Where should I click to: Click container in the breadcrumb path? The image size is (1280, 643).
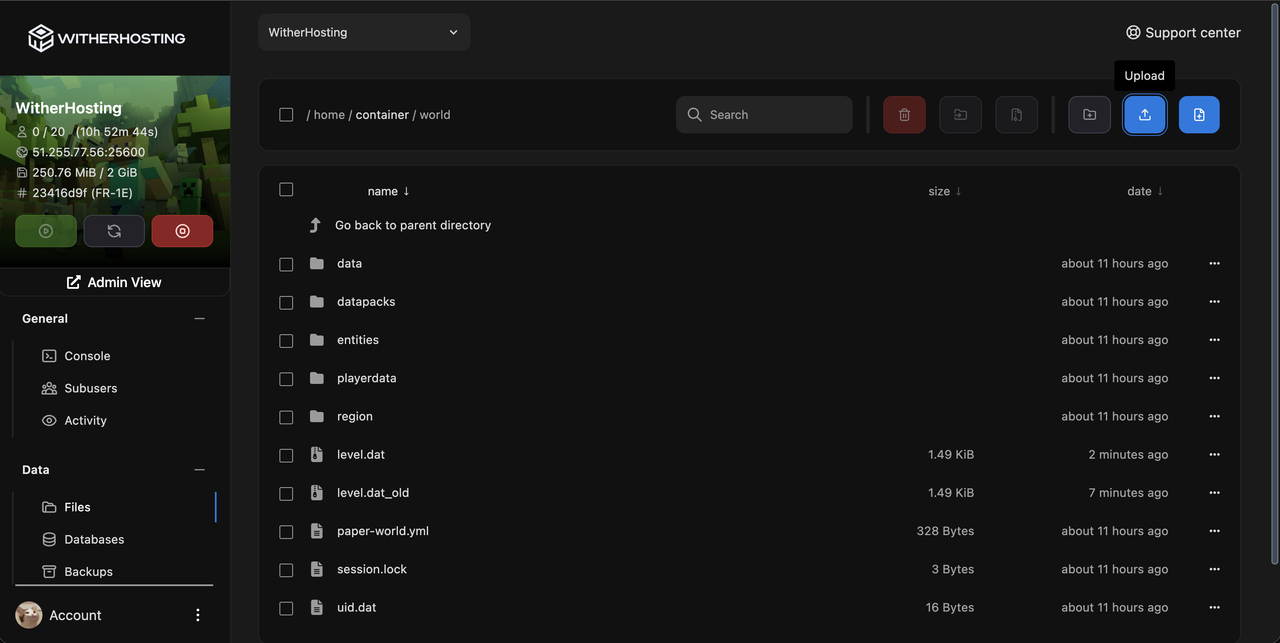point(382,115)
